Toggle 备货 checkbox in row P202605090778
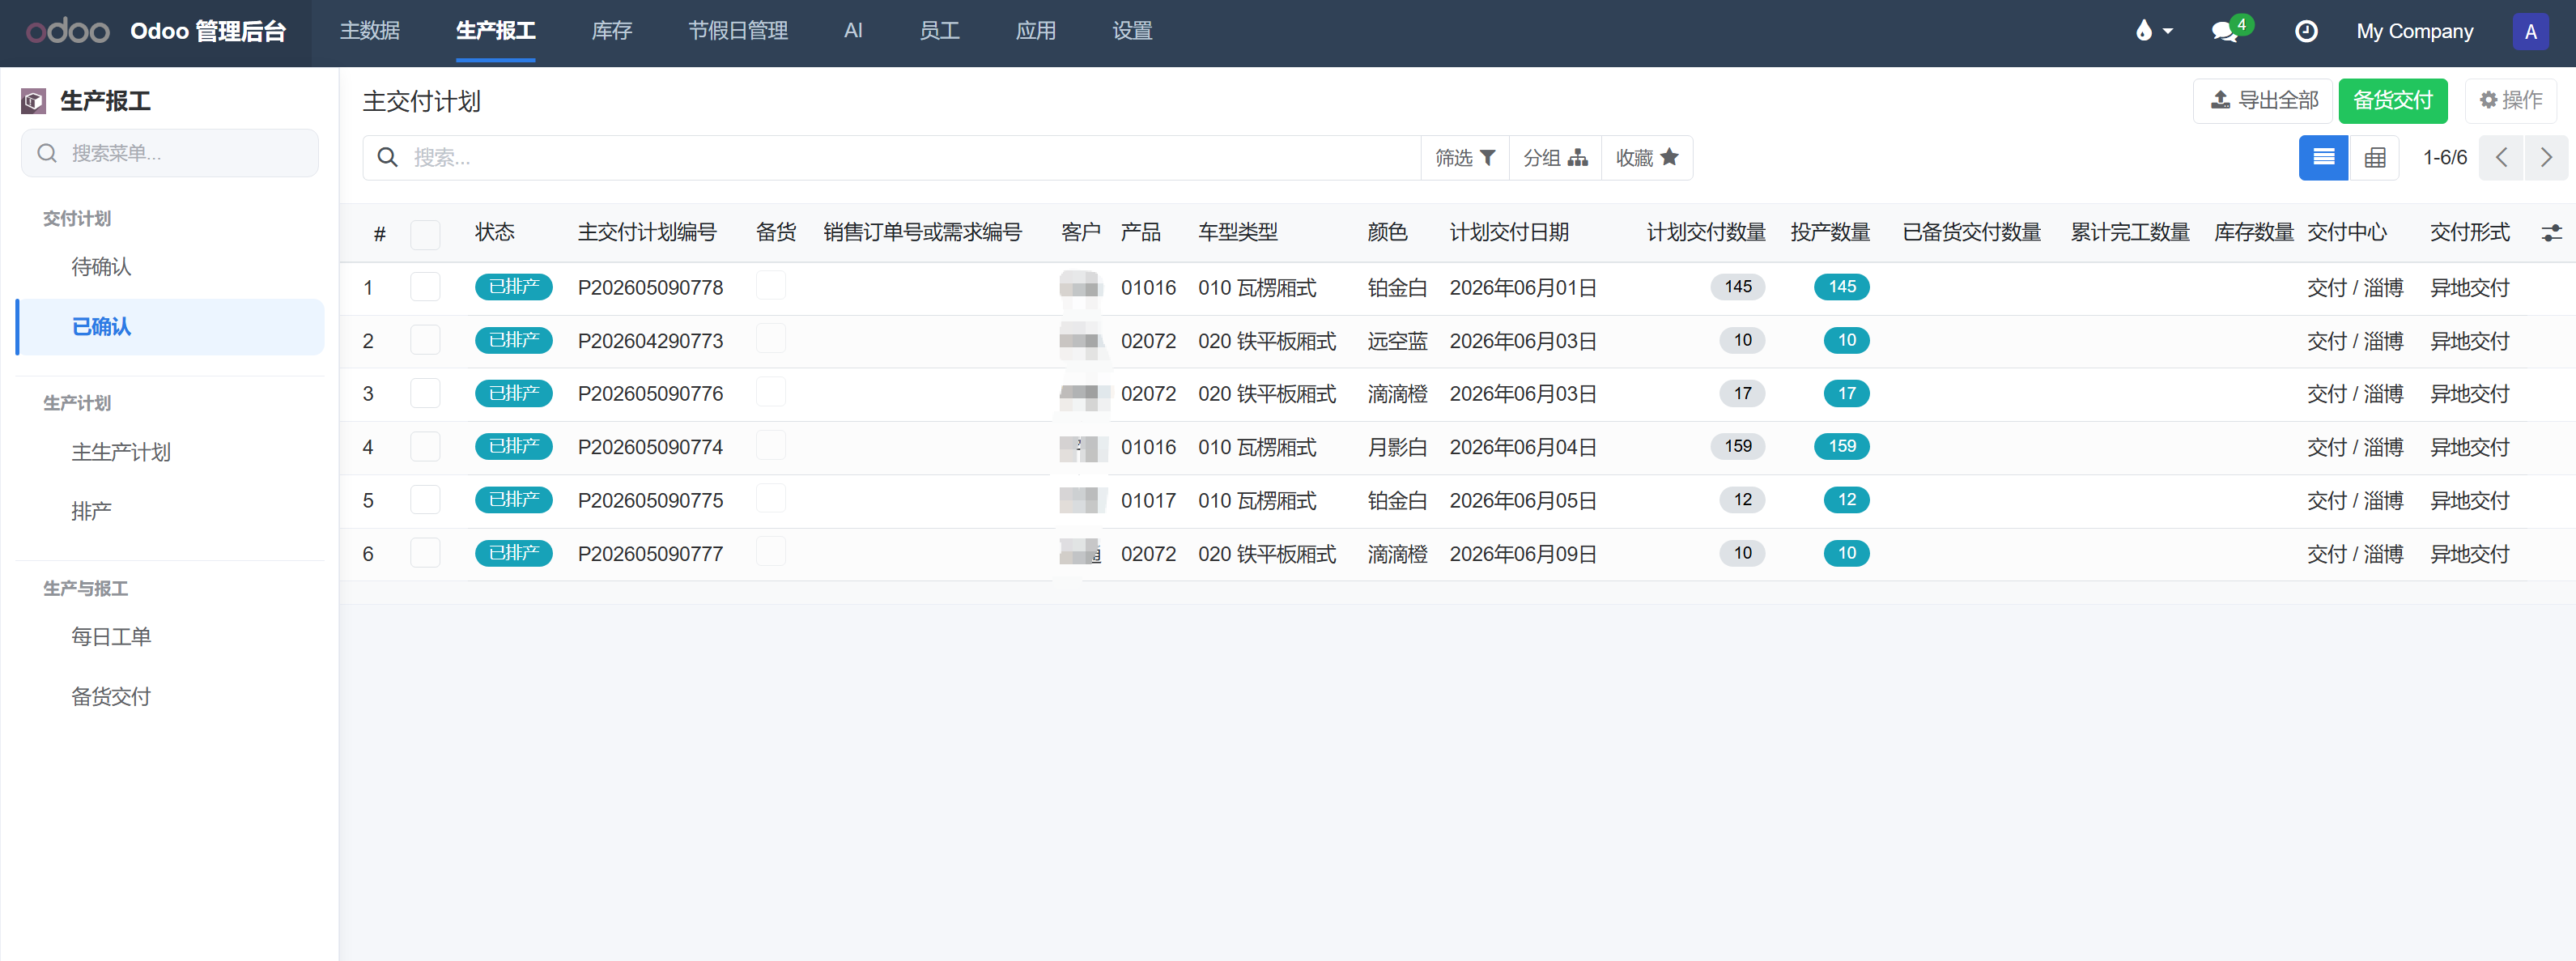This screenshot has height=961, width=2576. [770, 285]
